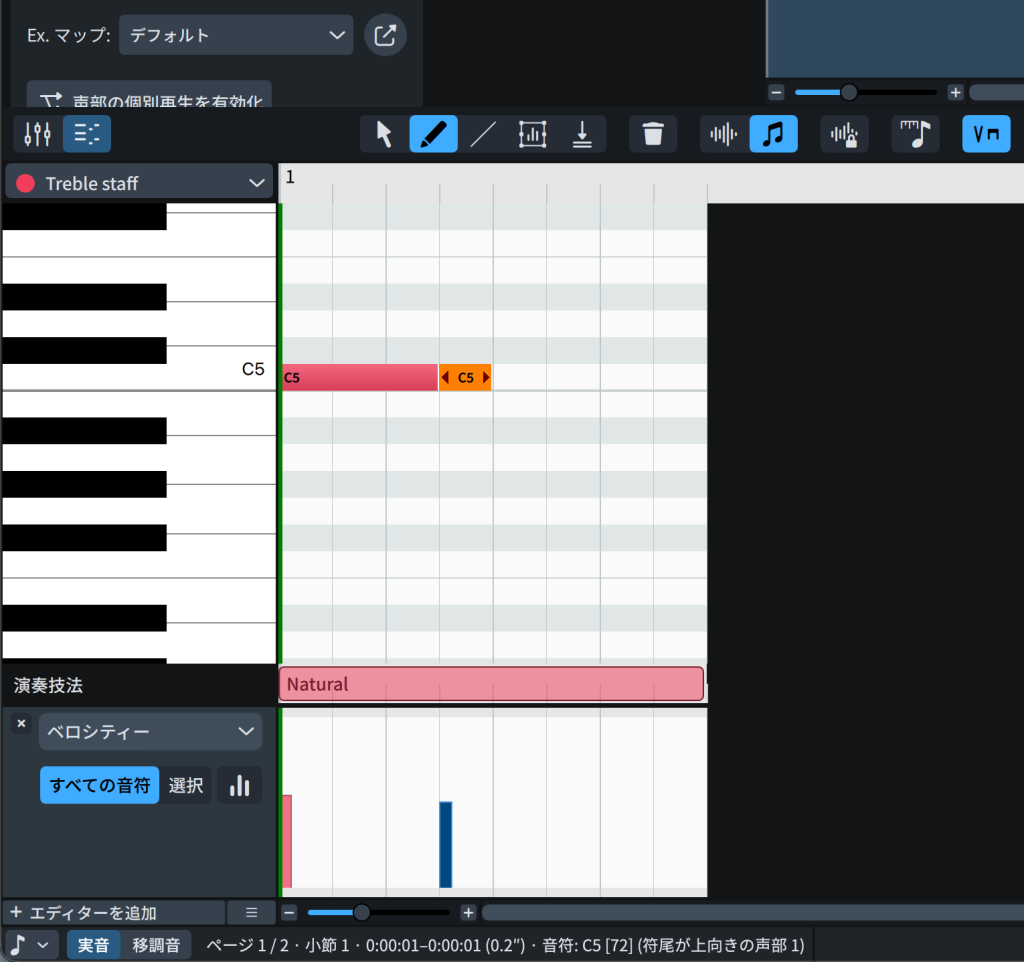This screenshot has height=962, width=1024.
Task: Switch to 実音 concert pitch
Action: pos(94,945)
